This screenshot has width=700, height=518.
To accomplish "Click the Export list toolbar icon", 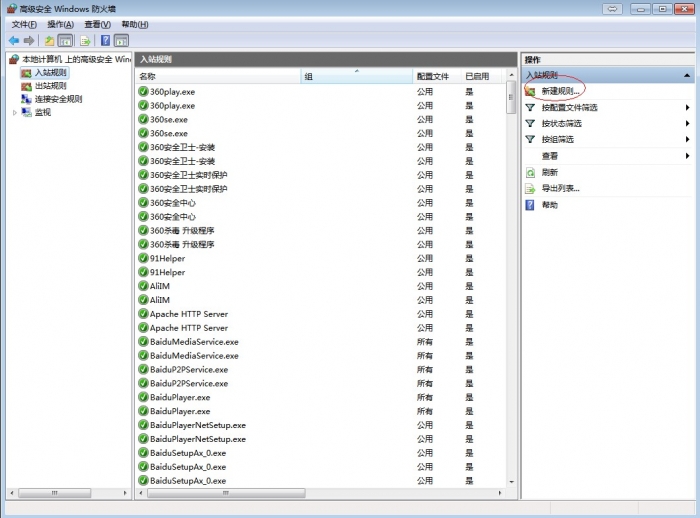I will pos(85,41).
